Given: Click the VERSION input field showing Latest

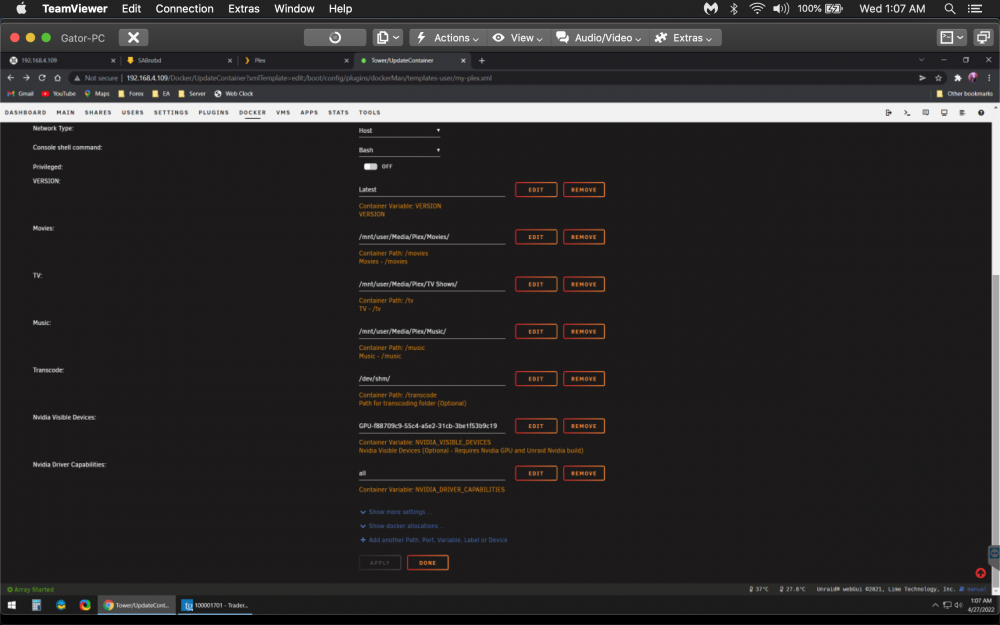Looking at the screenshot, I should pyautogui.click(x=432, y=189).
